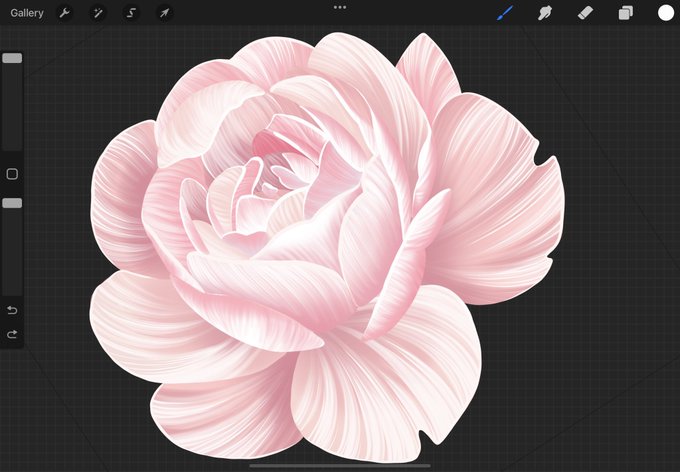680x472 pixels.
Task: Open the Layers panel
Action: [x=625, y=13]
